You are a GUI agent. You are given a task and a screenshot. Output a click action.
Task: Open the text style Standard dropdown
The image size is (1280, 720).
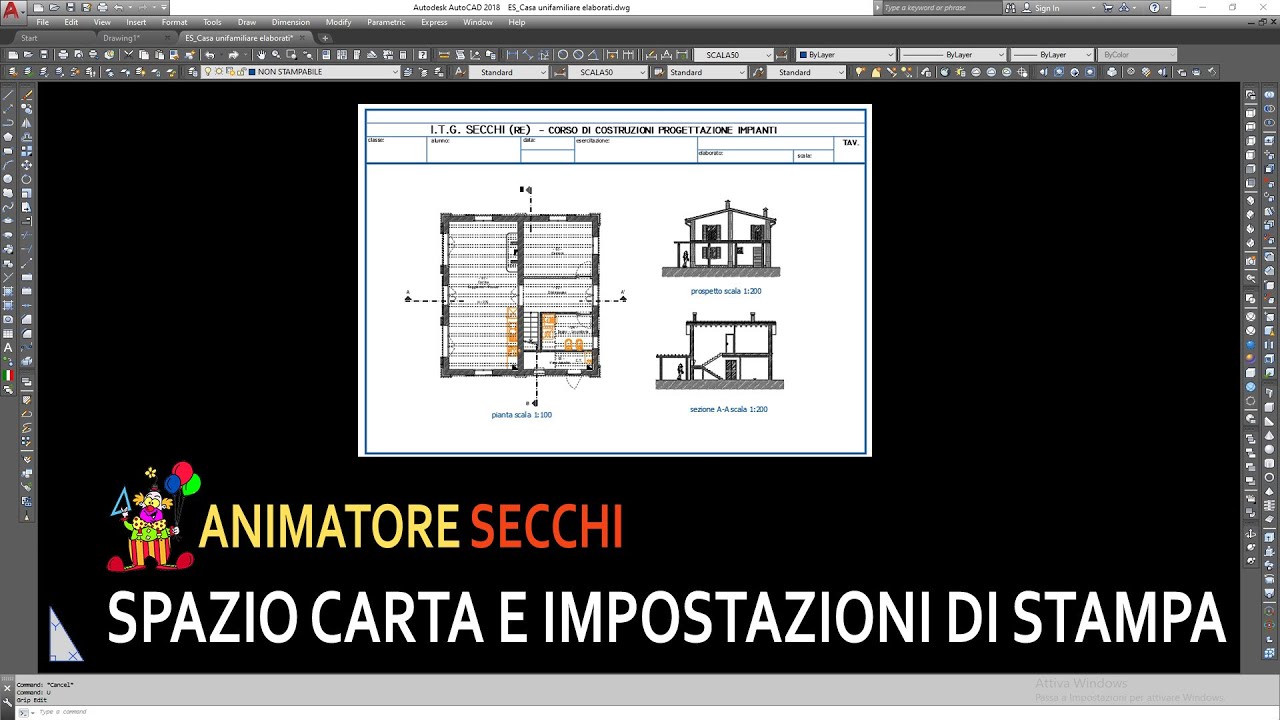[x=510, y=72]
